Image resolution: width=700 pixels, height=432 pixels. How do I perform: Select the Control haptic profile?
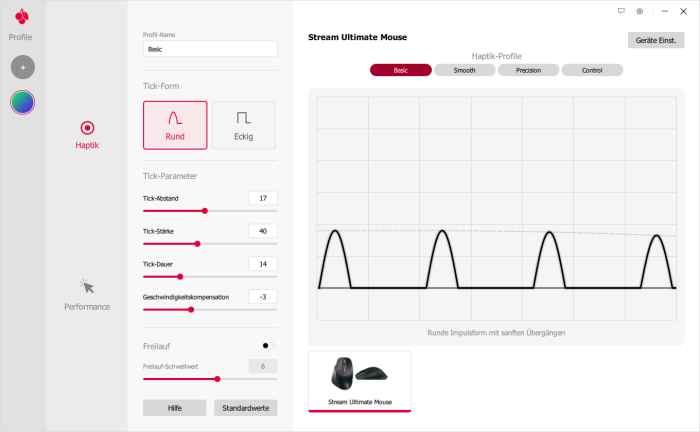(x=592, y=71)
